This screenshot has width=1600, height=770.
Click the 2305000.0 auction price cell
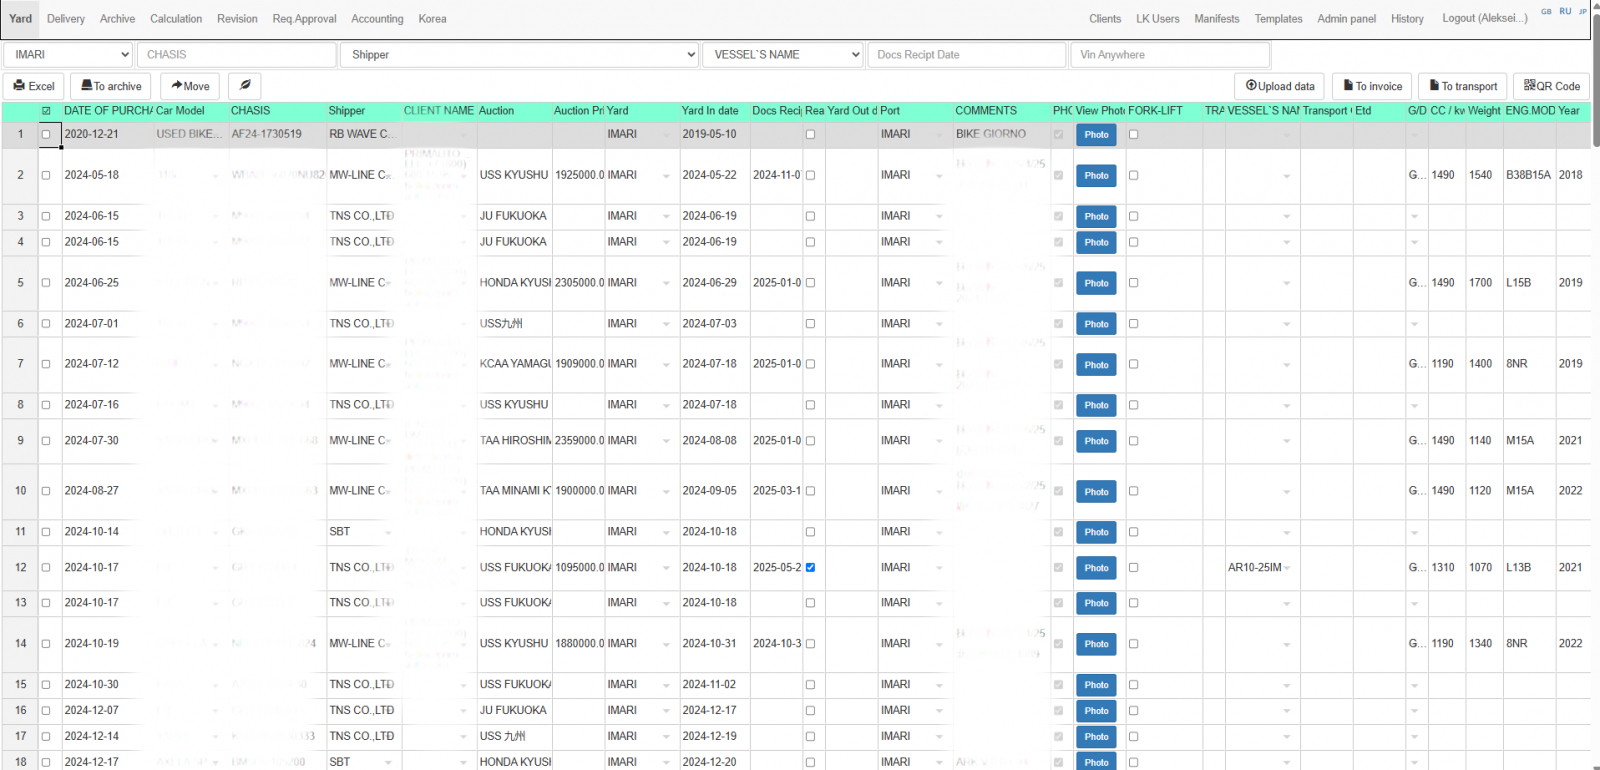579,283
